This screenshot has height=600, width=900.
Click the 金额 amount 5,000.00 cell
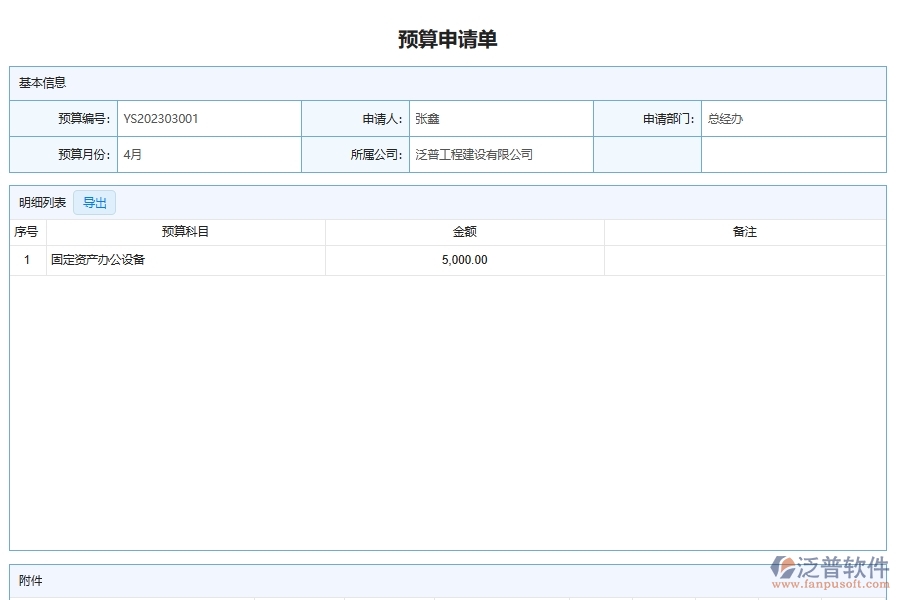click(465, 260)
